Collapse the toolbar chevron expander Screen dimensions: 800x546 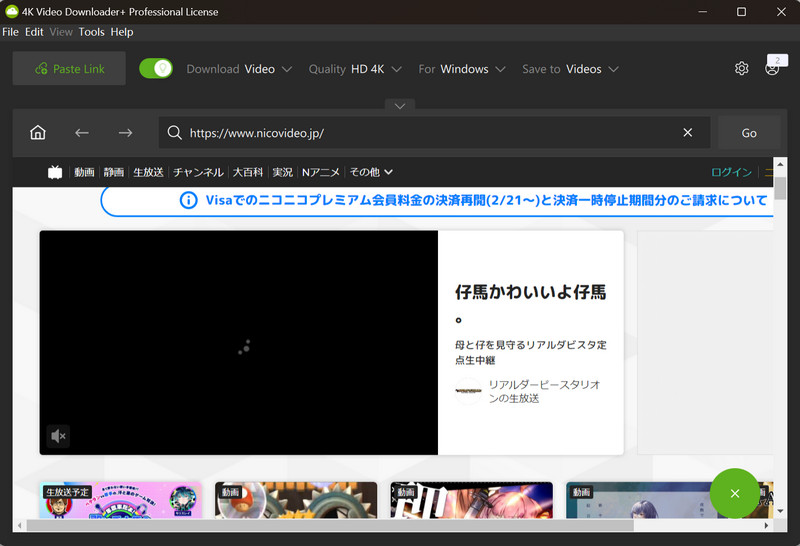pyautogui.click(x=400, y=106)
